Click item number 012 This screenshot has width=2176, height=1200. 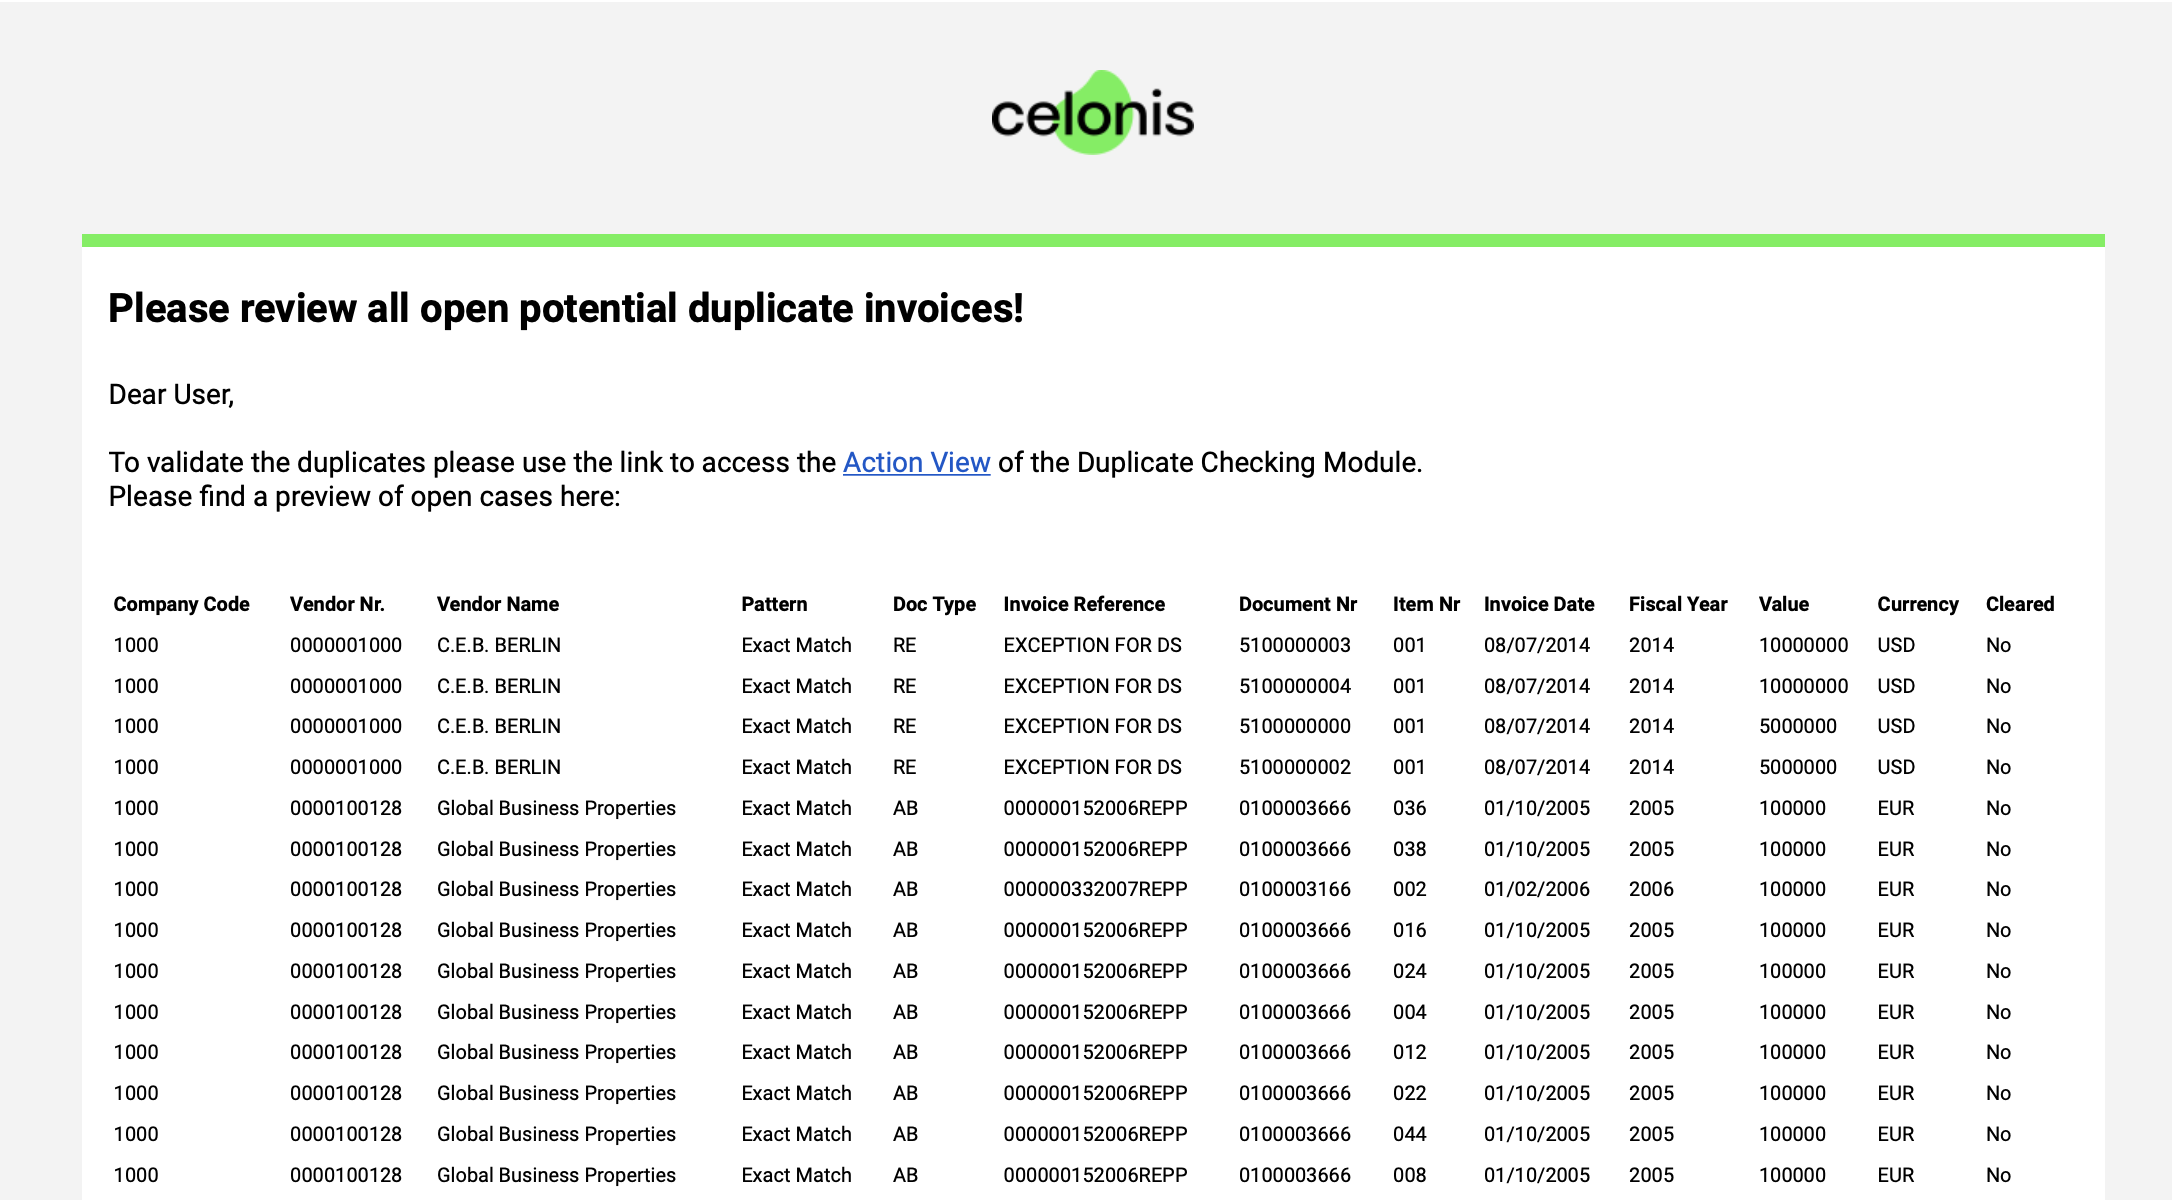click(x=1409, y=1052)
